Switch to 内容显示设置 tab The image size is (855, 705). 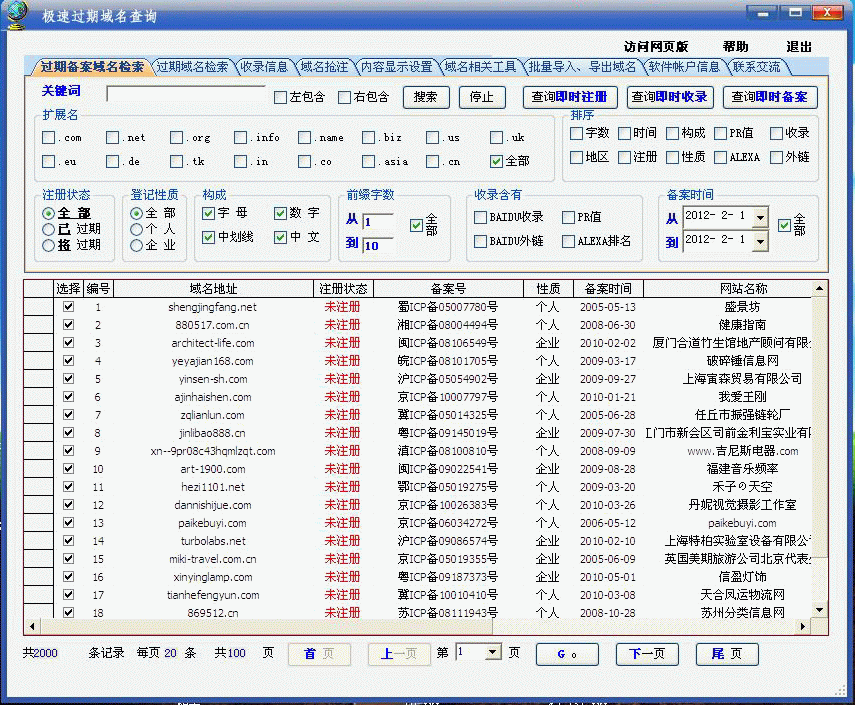coord(396,67)
